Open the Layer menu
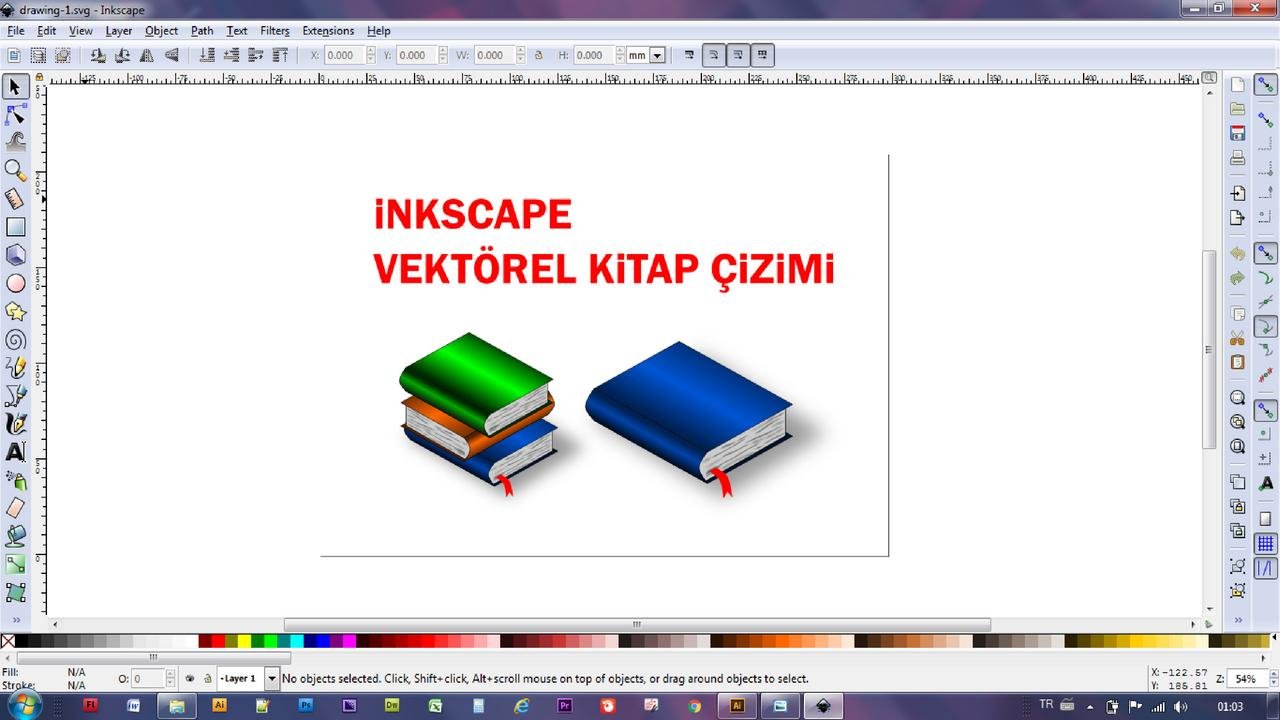The height and width of the screenshot is (720, 1280). [x=119, y=31]
